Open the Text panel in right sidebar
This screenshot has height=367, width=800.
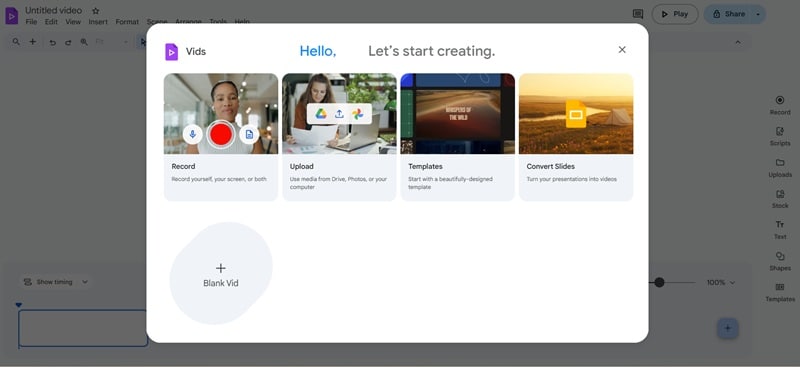[x=780, y=229]
